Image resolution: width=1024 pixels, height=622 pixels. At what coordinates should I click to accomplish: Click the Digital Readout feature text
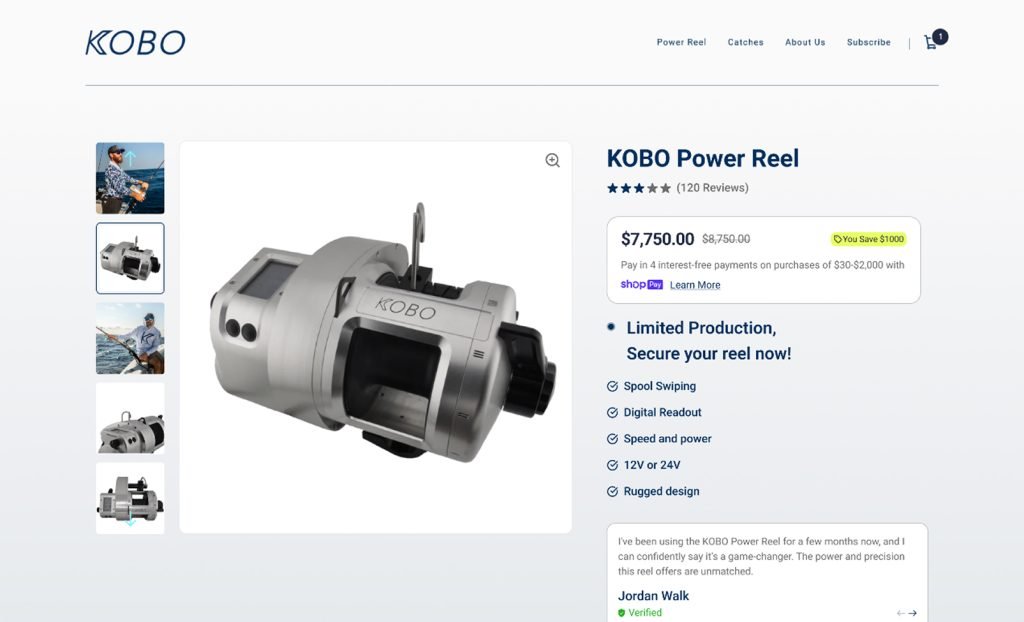coord(662,412)
